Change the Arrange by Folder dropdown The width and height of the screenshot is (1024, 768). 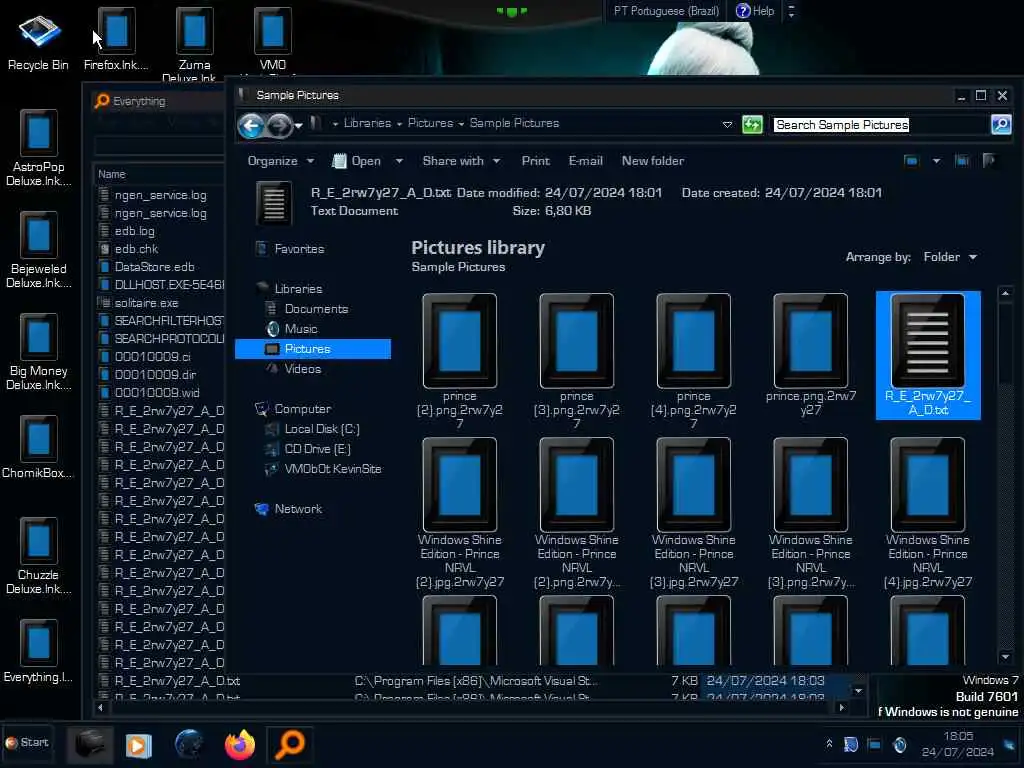click(x=950, y=257)
